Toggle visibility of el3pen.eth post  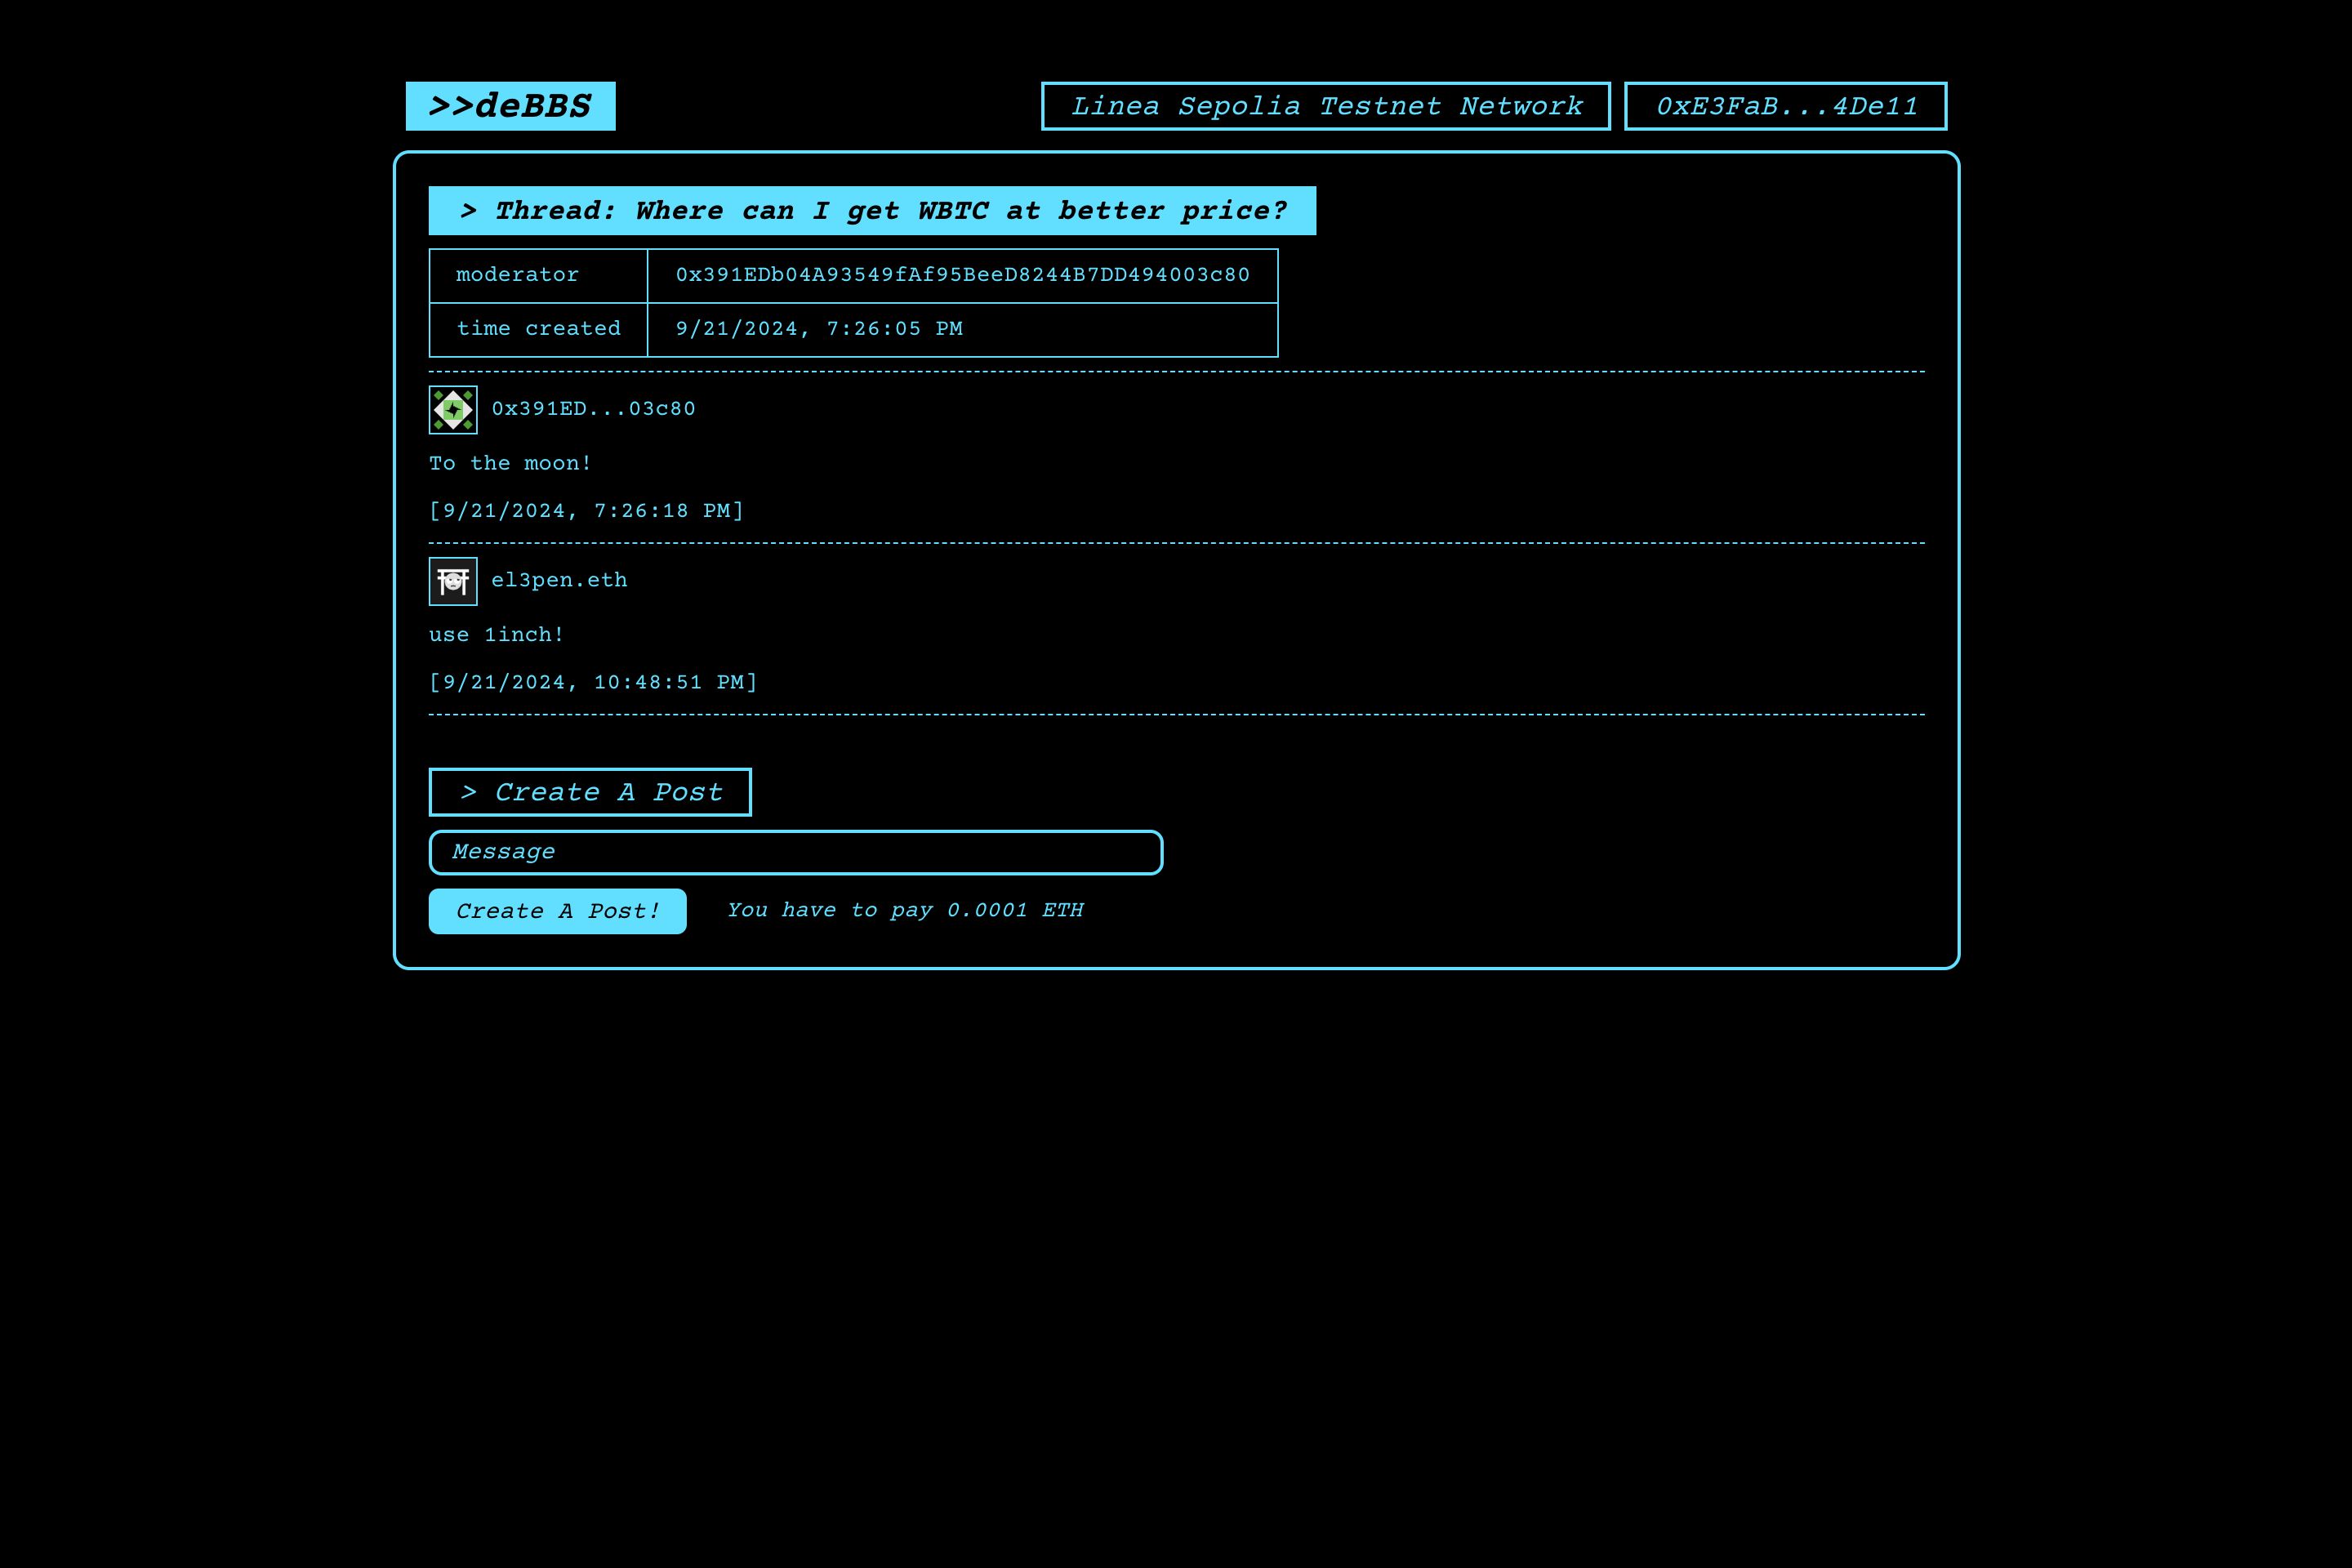pyautogui.click(x=453, y=581)
